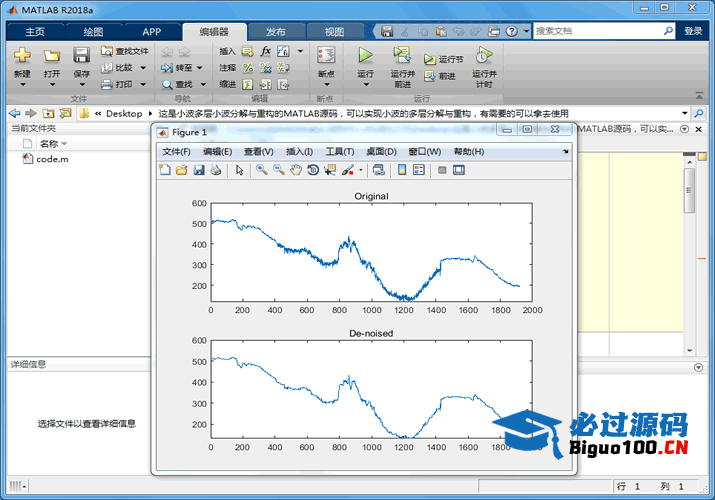Image resolution: width=715 pixels, height=500 pixels.
Task: Switch to the APP tab
Action: coord(151,31)
